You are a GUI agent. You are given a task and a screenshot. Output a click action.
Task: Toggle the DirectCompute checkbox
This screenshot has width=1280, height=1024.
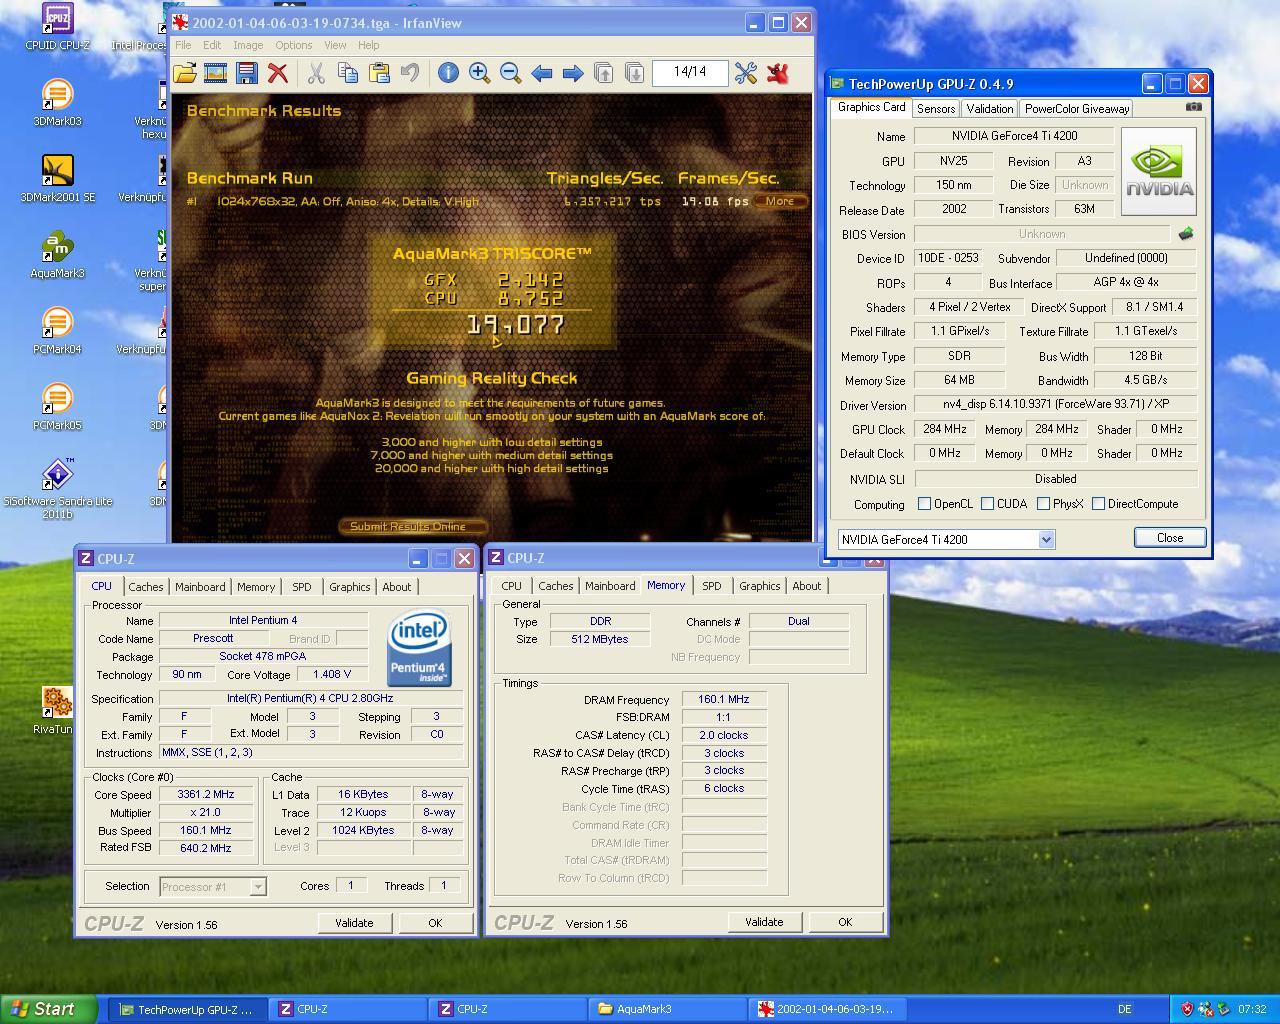(x=1098, y=504)
